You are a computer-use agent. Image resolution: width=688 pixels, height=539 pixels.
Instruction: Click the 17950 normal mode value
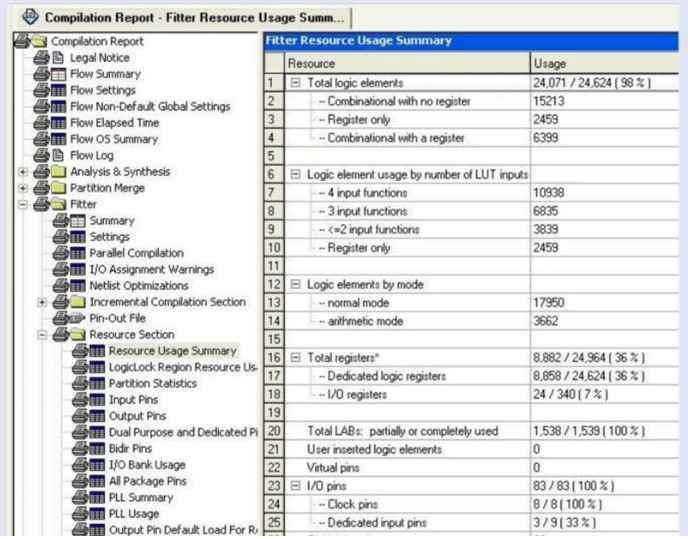pyautogui.click(x=548, y=302)
